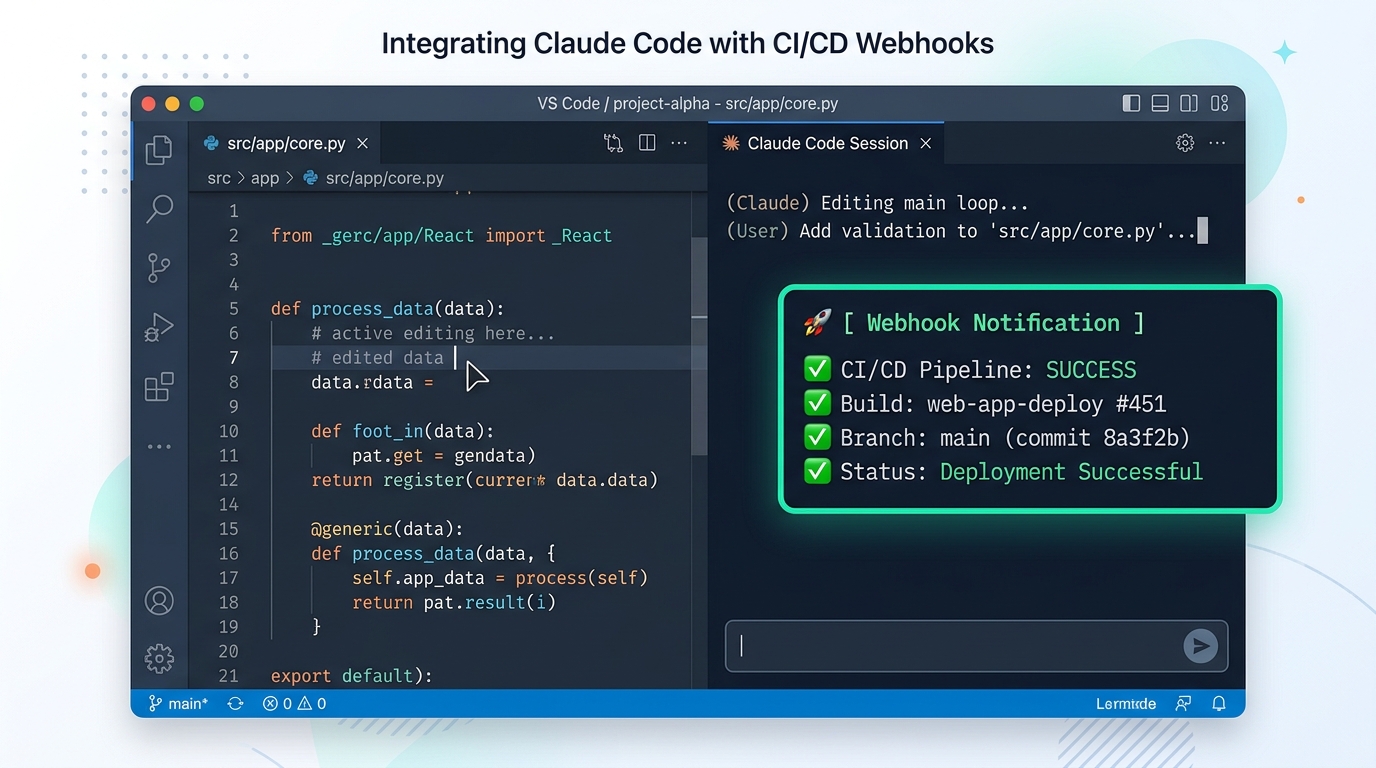This screenshot has width=1376, height=768.
Task: Toggle the bottom panel visibility
Action: [1160, 103]
